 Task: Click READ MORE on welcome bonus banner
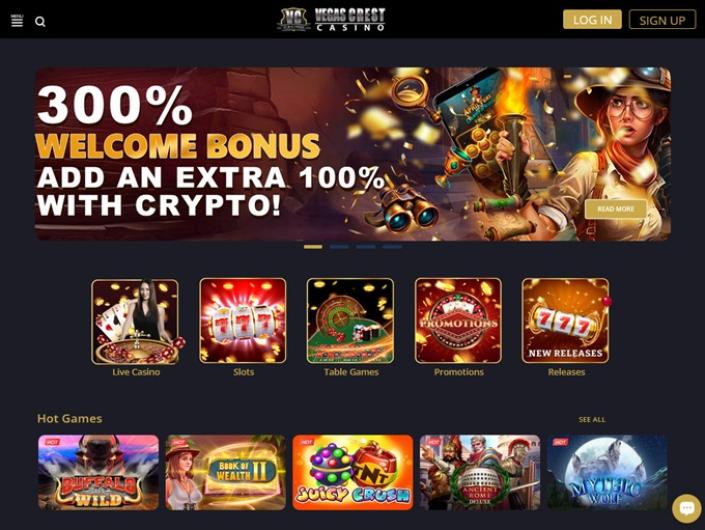tap(616, 209)
